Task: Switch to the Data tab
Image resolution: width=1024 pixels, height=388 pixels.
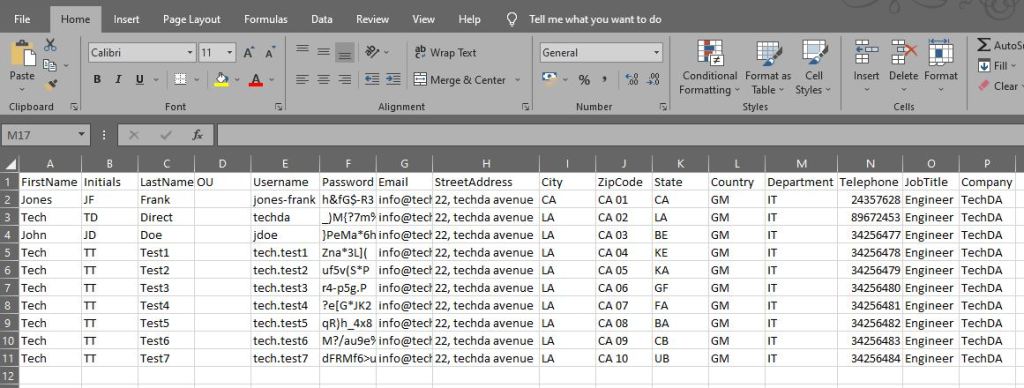Action: [322, 20]
